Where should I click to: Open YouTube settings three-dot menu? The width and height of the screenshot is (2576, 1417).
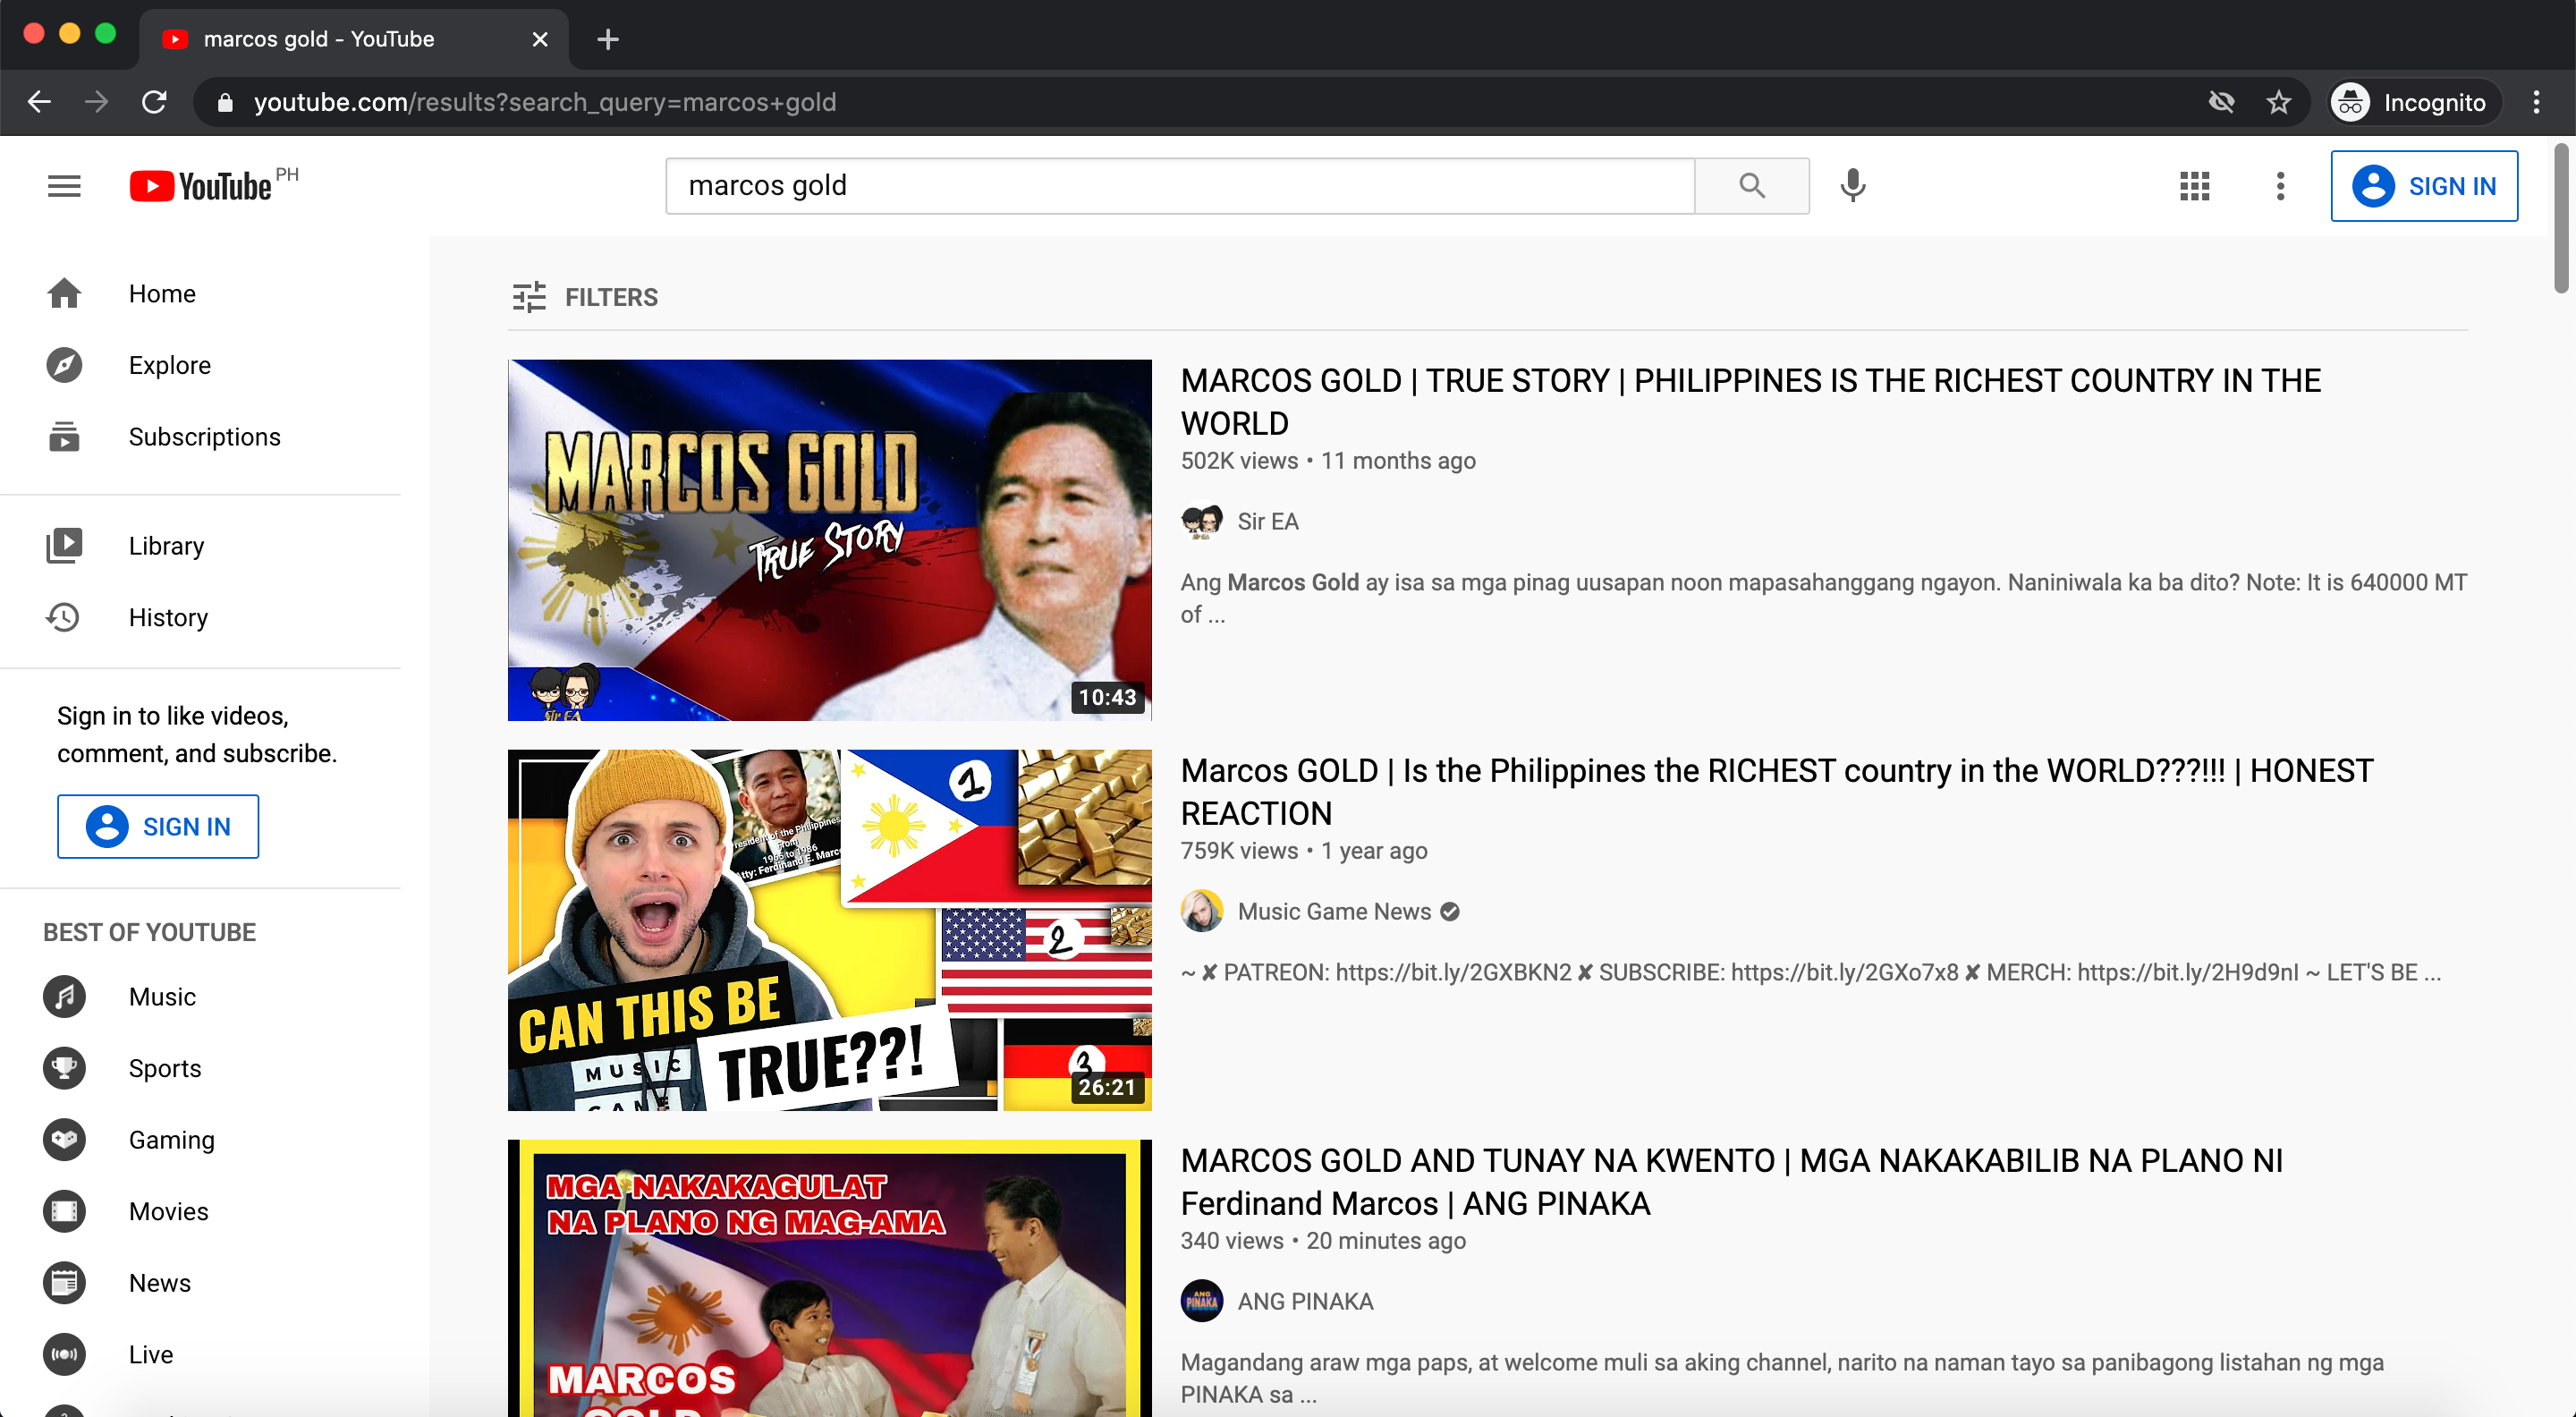2280,186
